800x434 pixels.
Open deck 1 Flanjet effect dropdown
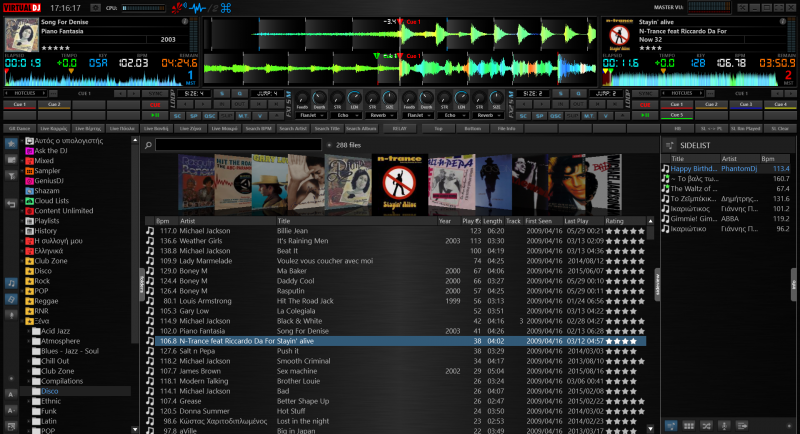point(311,116)
